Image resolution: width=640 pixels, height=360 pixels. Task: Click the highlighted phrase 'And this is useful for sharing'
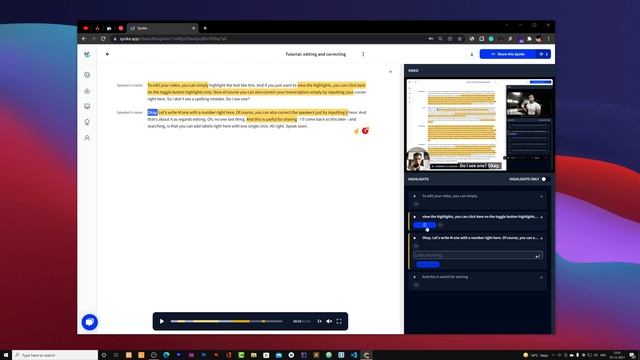[x=272, y=119]
